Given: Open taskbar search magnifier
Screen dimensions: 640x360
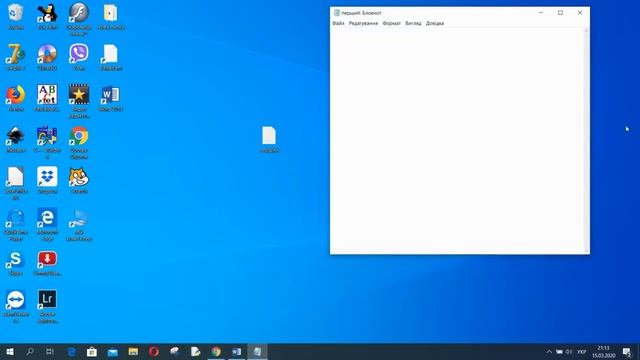Looking at the screenshot, I should coord(30,351).
